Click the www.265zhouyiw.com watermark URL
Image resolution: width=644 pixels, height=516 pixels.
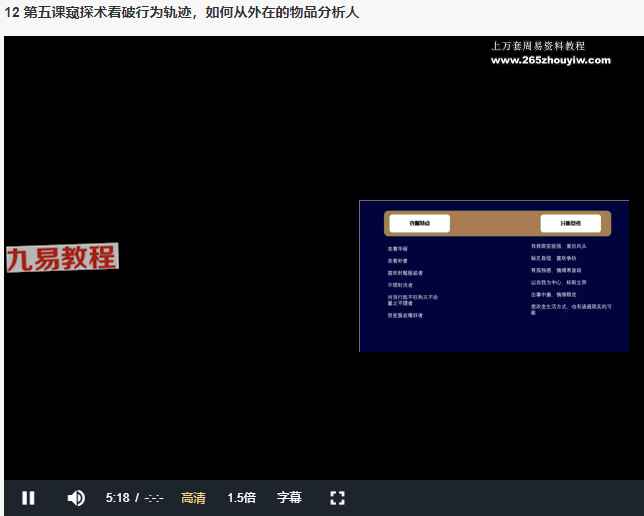coord(550,60)
